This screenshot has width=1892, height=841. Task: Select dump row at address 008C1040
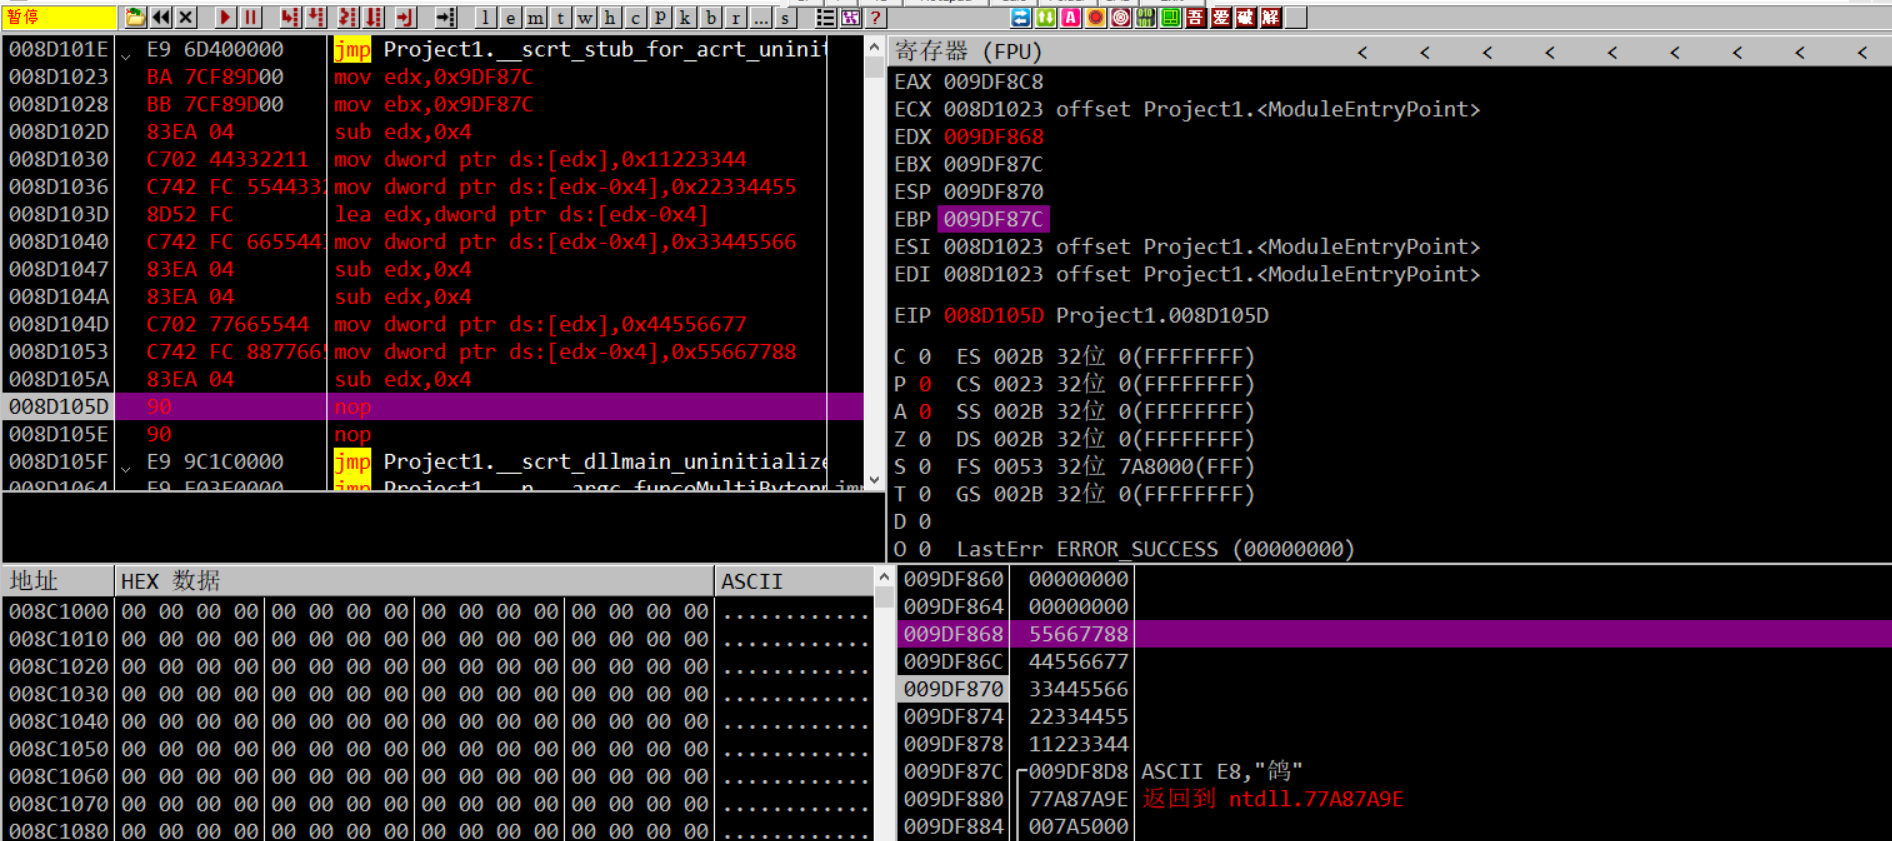pos(438,721)
